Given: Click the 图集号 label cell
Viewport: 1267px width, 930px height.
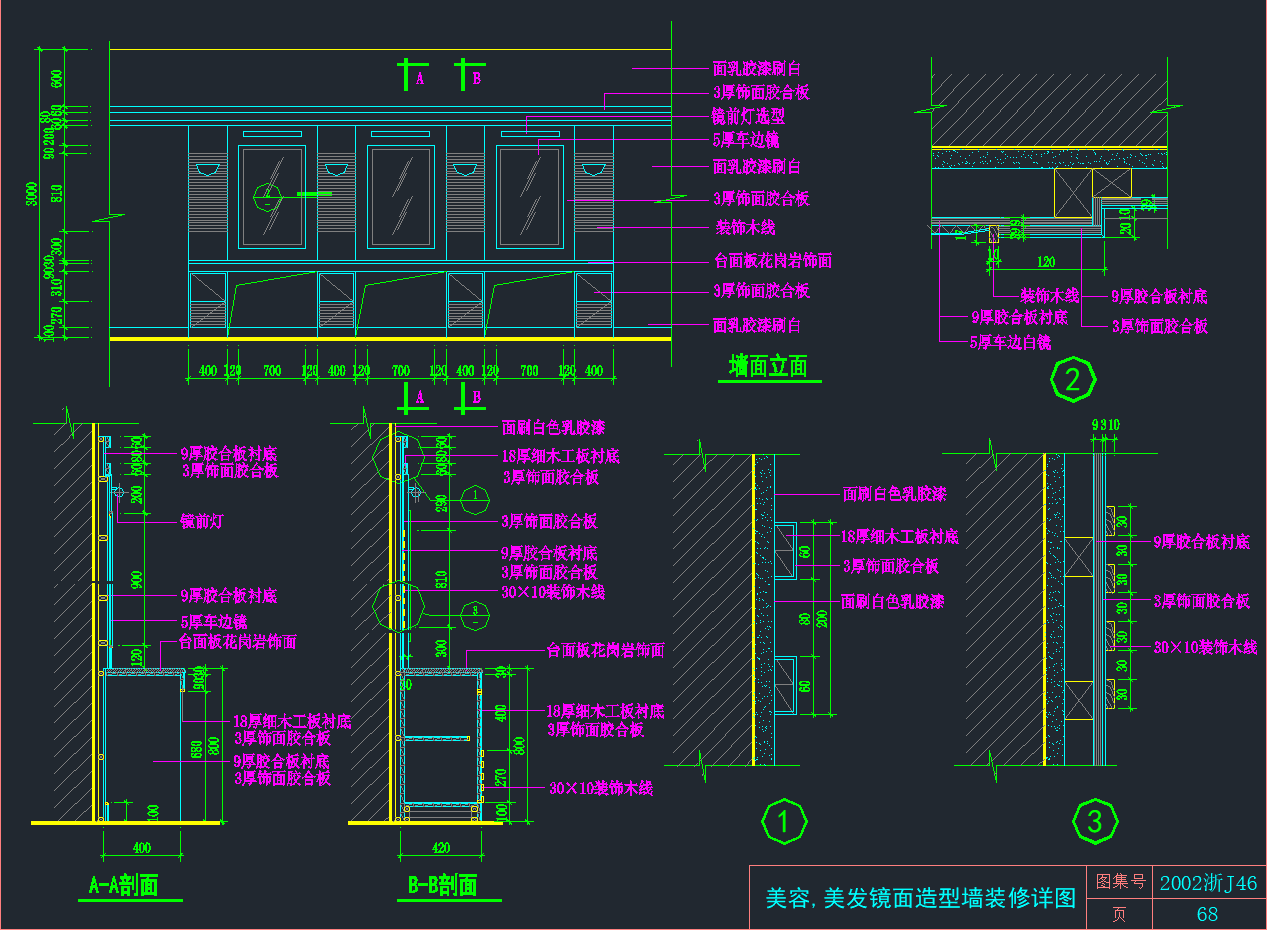Looking at the screenshot, I should click(1118, 882).
